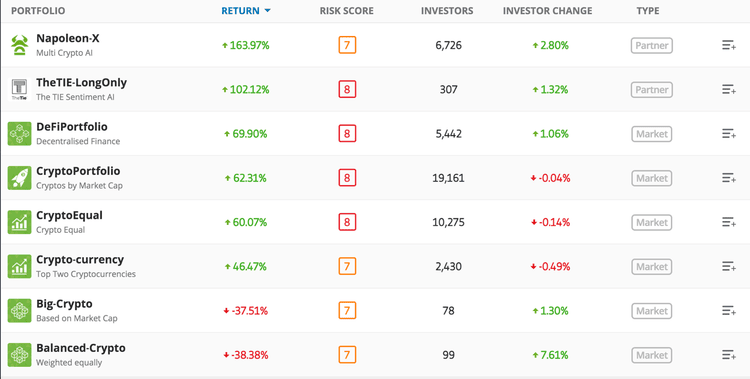Click Balanced-Crypto risk score 7 badge
Viewport: 750px width, 379px height.
click(347, 355)
